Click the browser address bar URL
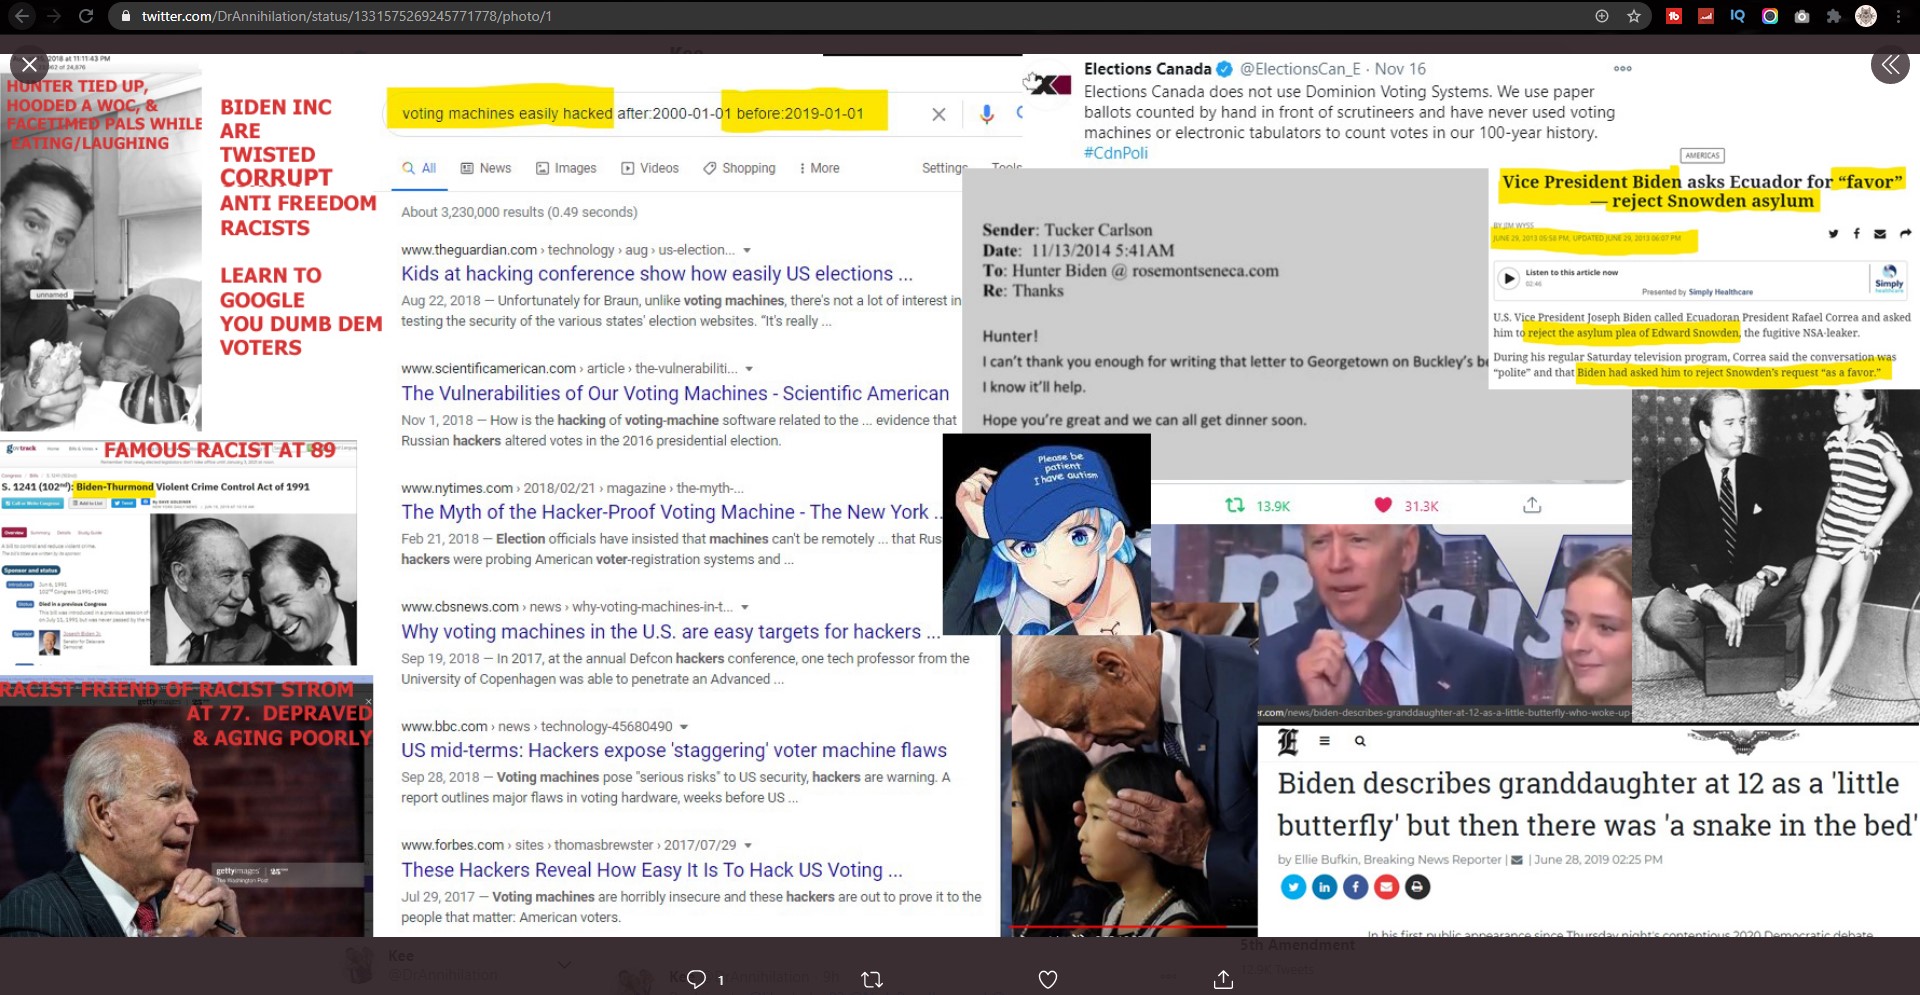 pos(346,16)
